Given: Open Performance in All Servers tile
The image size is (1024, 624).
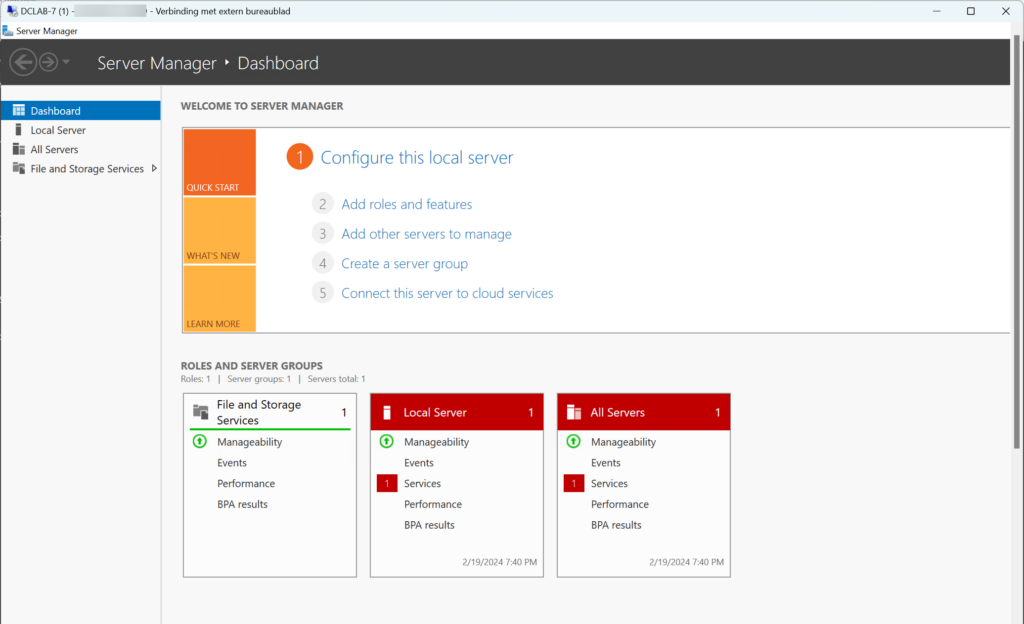Looking at the screenshot, I should coord(619,505).
